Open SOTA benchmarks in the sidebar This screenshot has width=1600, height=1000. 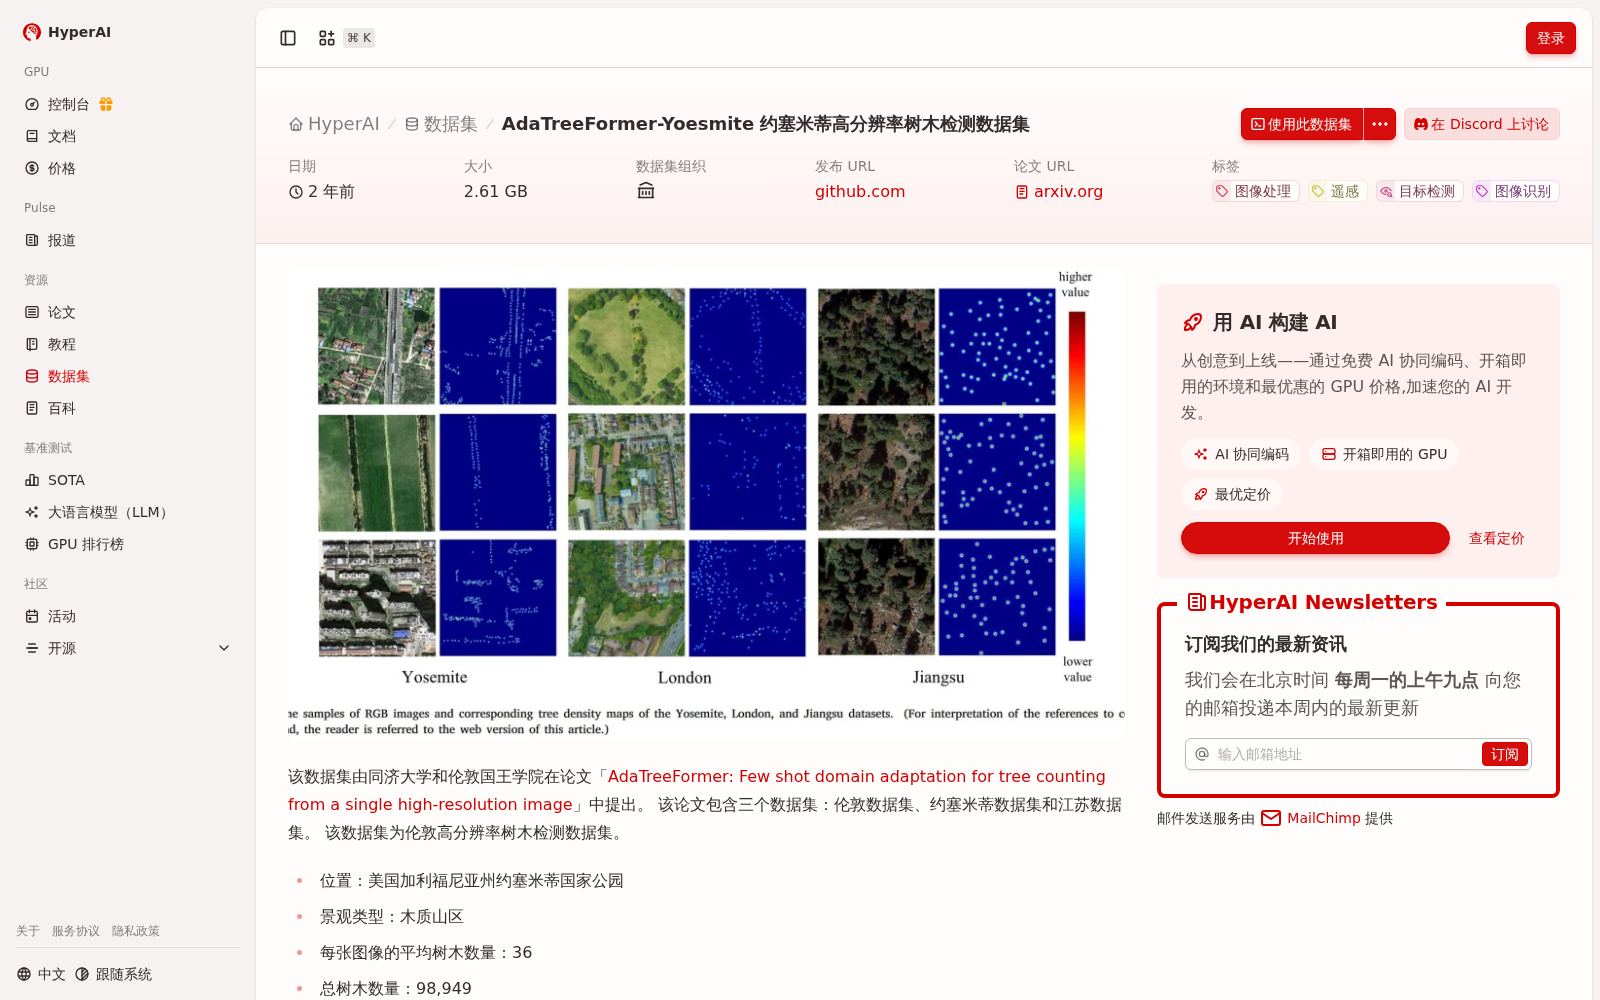coord(66,480)
